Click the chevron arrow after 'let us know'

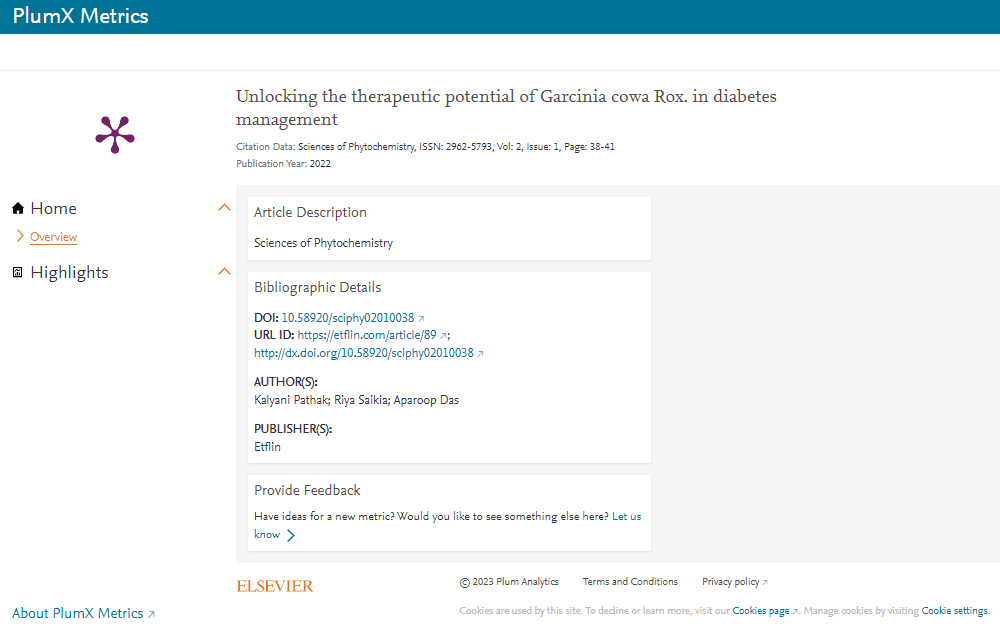pos(291,535)
